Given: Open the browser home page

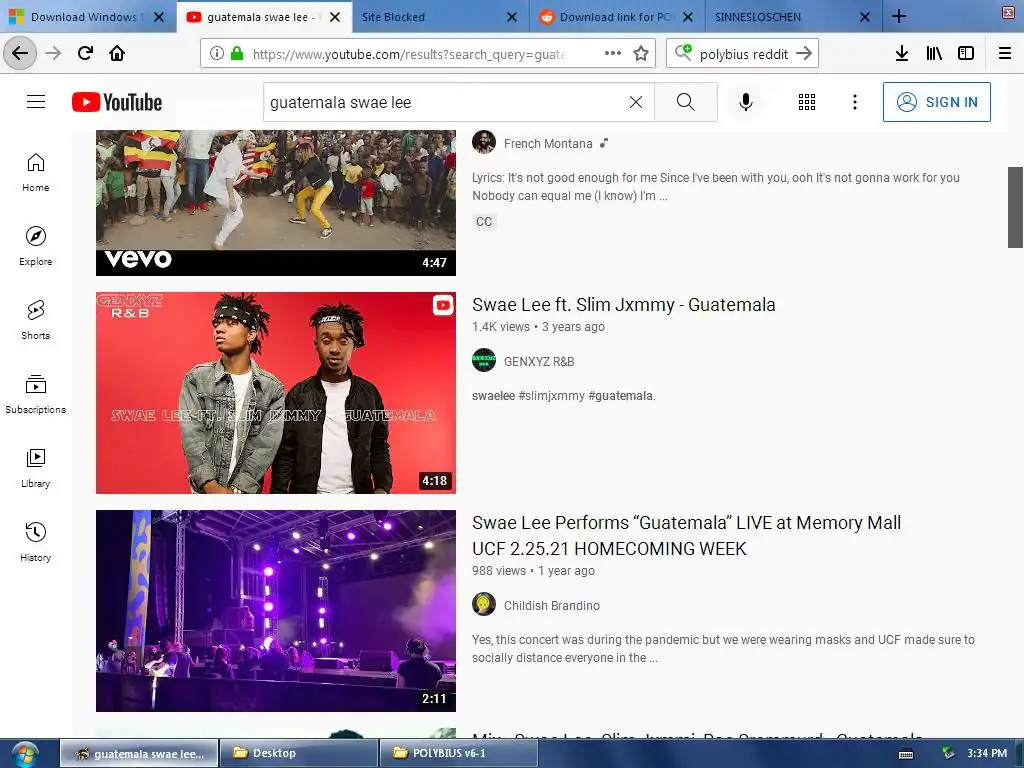Looking at the screenshot, I should coord(117,53).
